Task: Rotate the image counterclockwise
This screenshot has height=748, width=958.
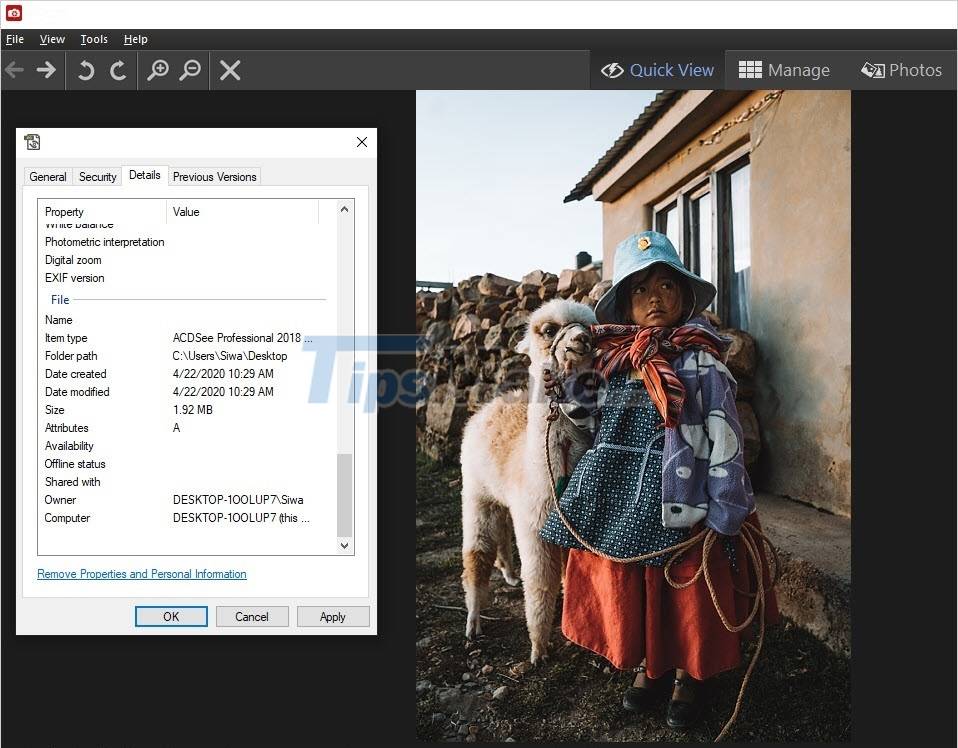Action: click(85, 70)
